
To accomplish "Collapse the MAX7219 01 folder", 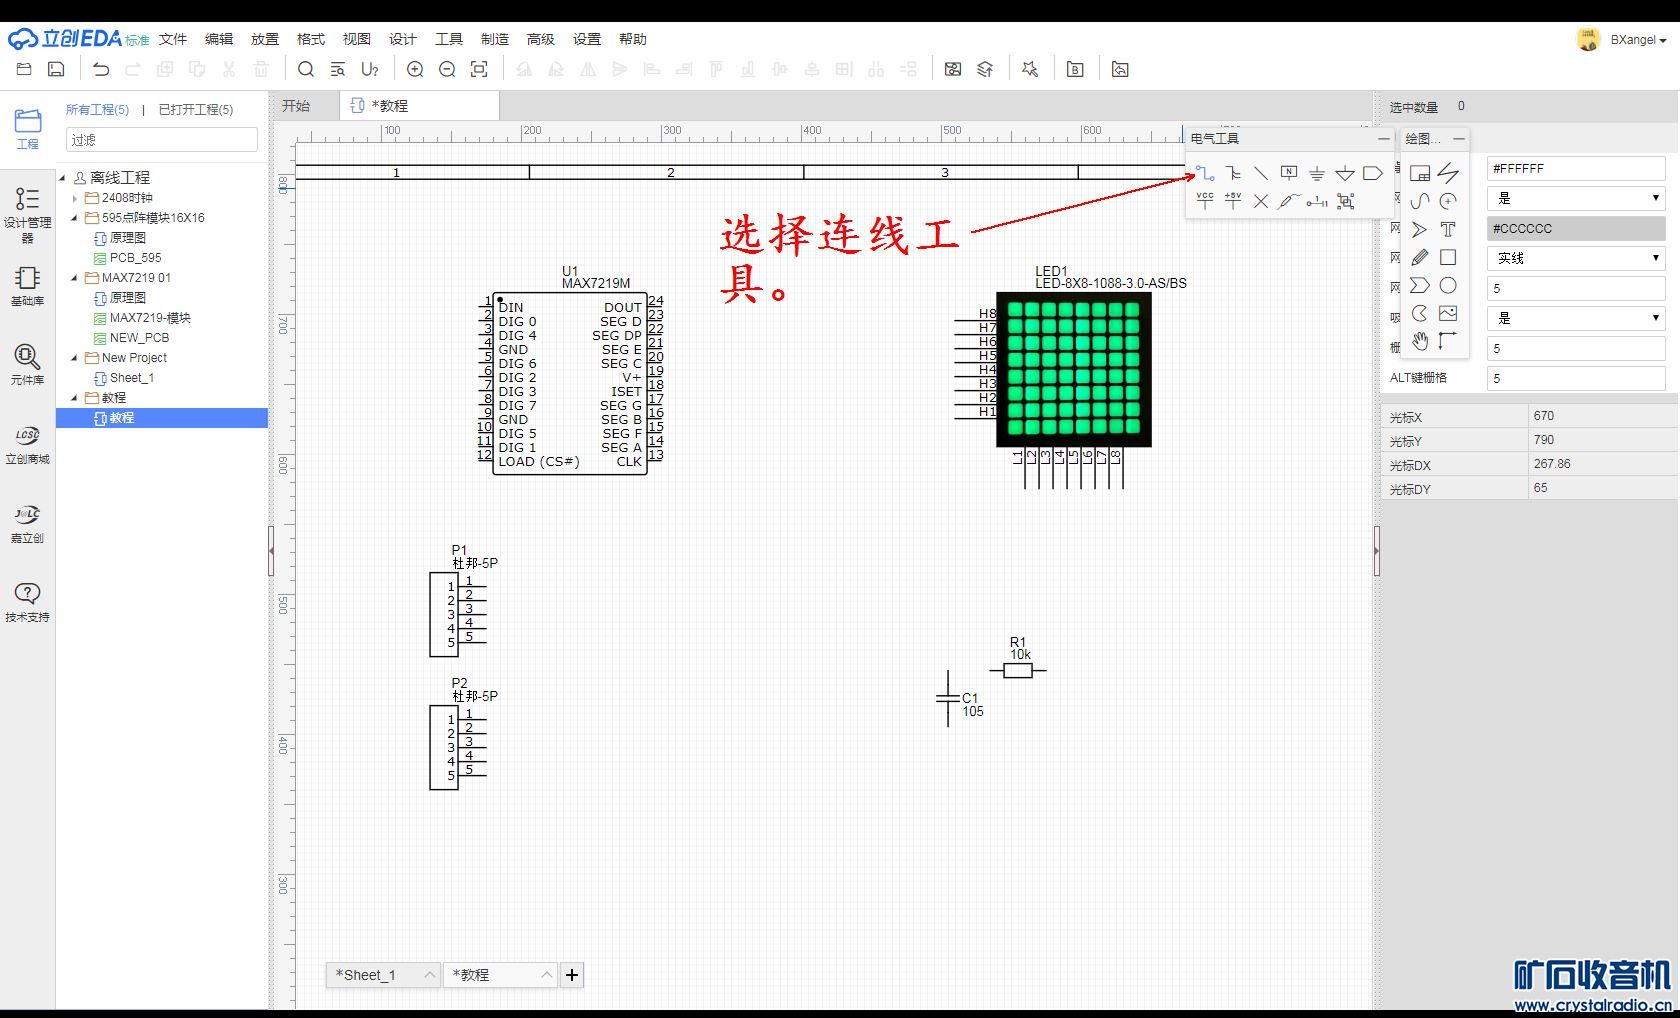I will tap(75, 278).
